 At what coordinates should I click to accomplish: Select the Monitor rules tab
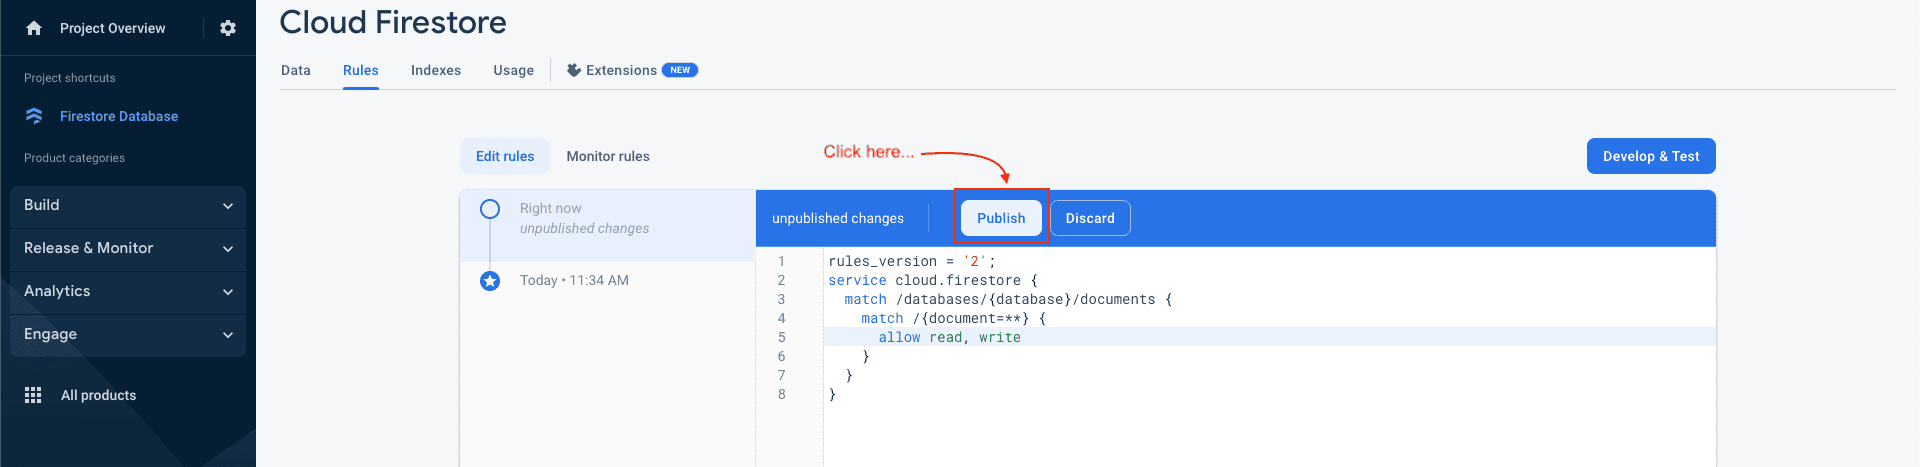(x=608, y=156)
